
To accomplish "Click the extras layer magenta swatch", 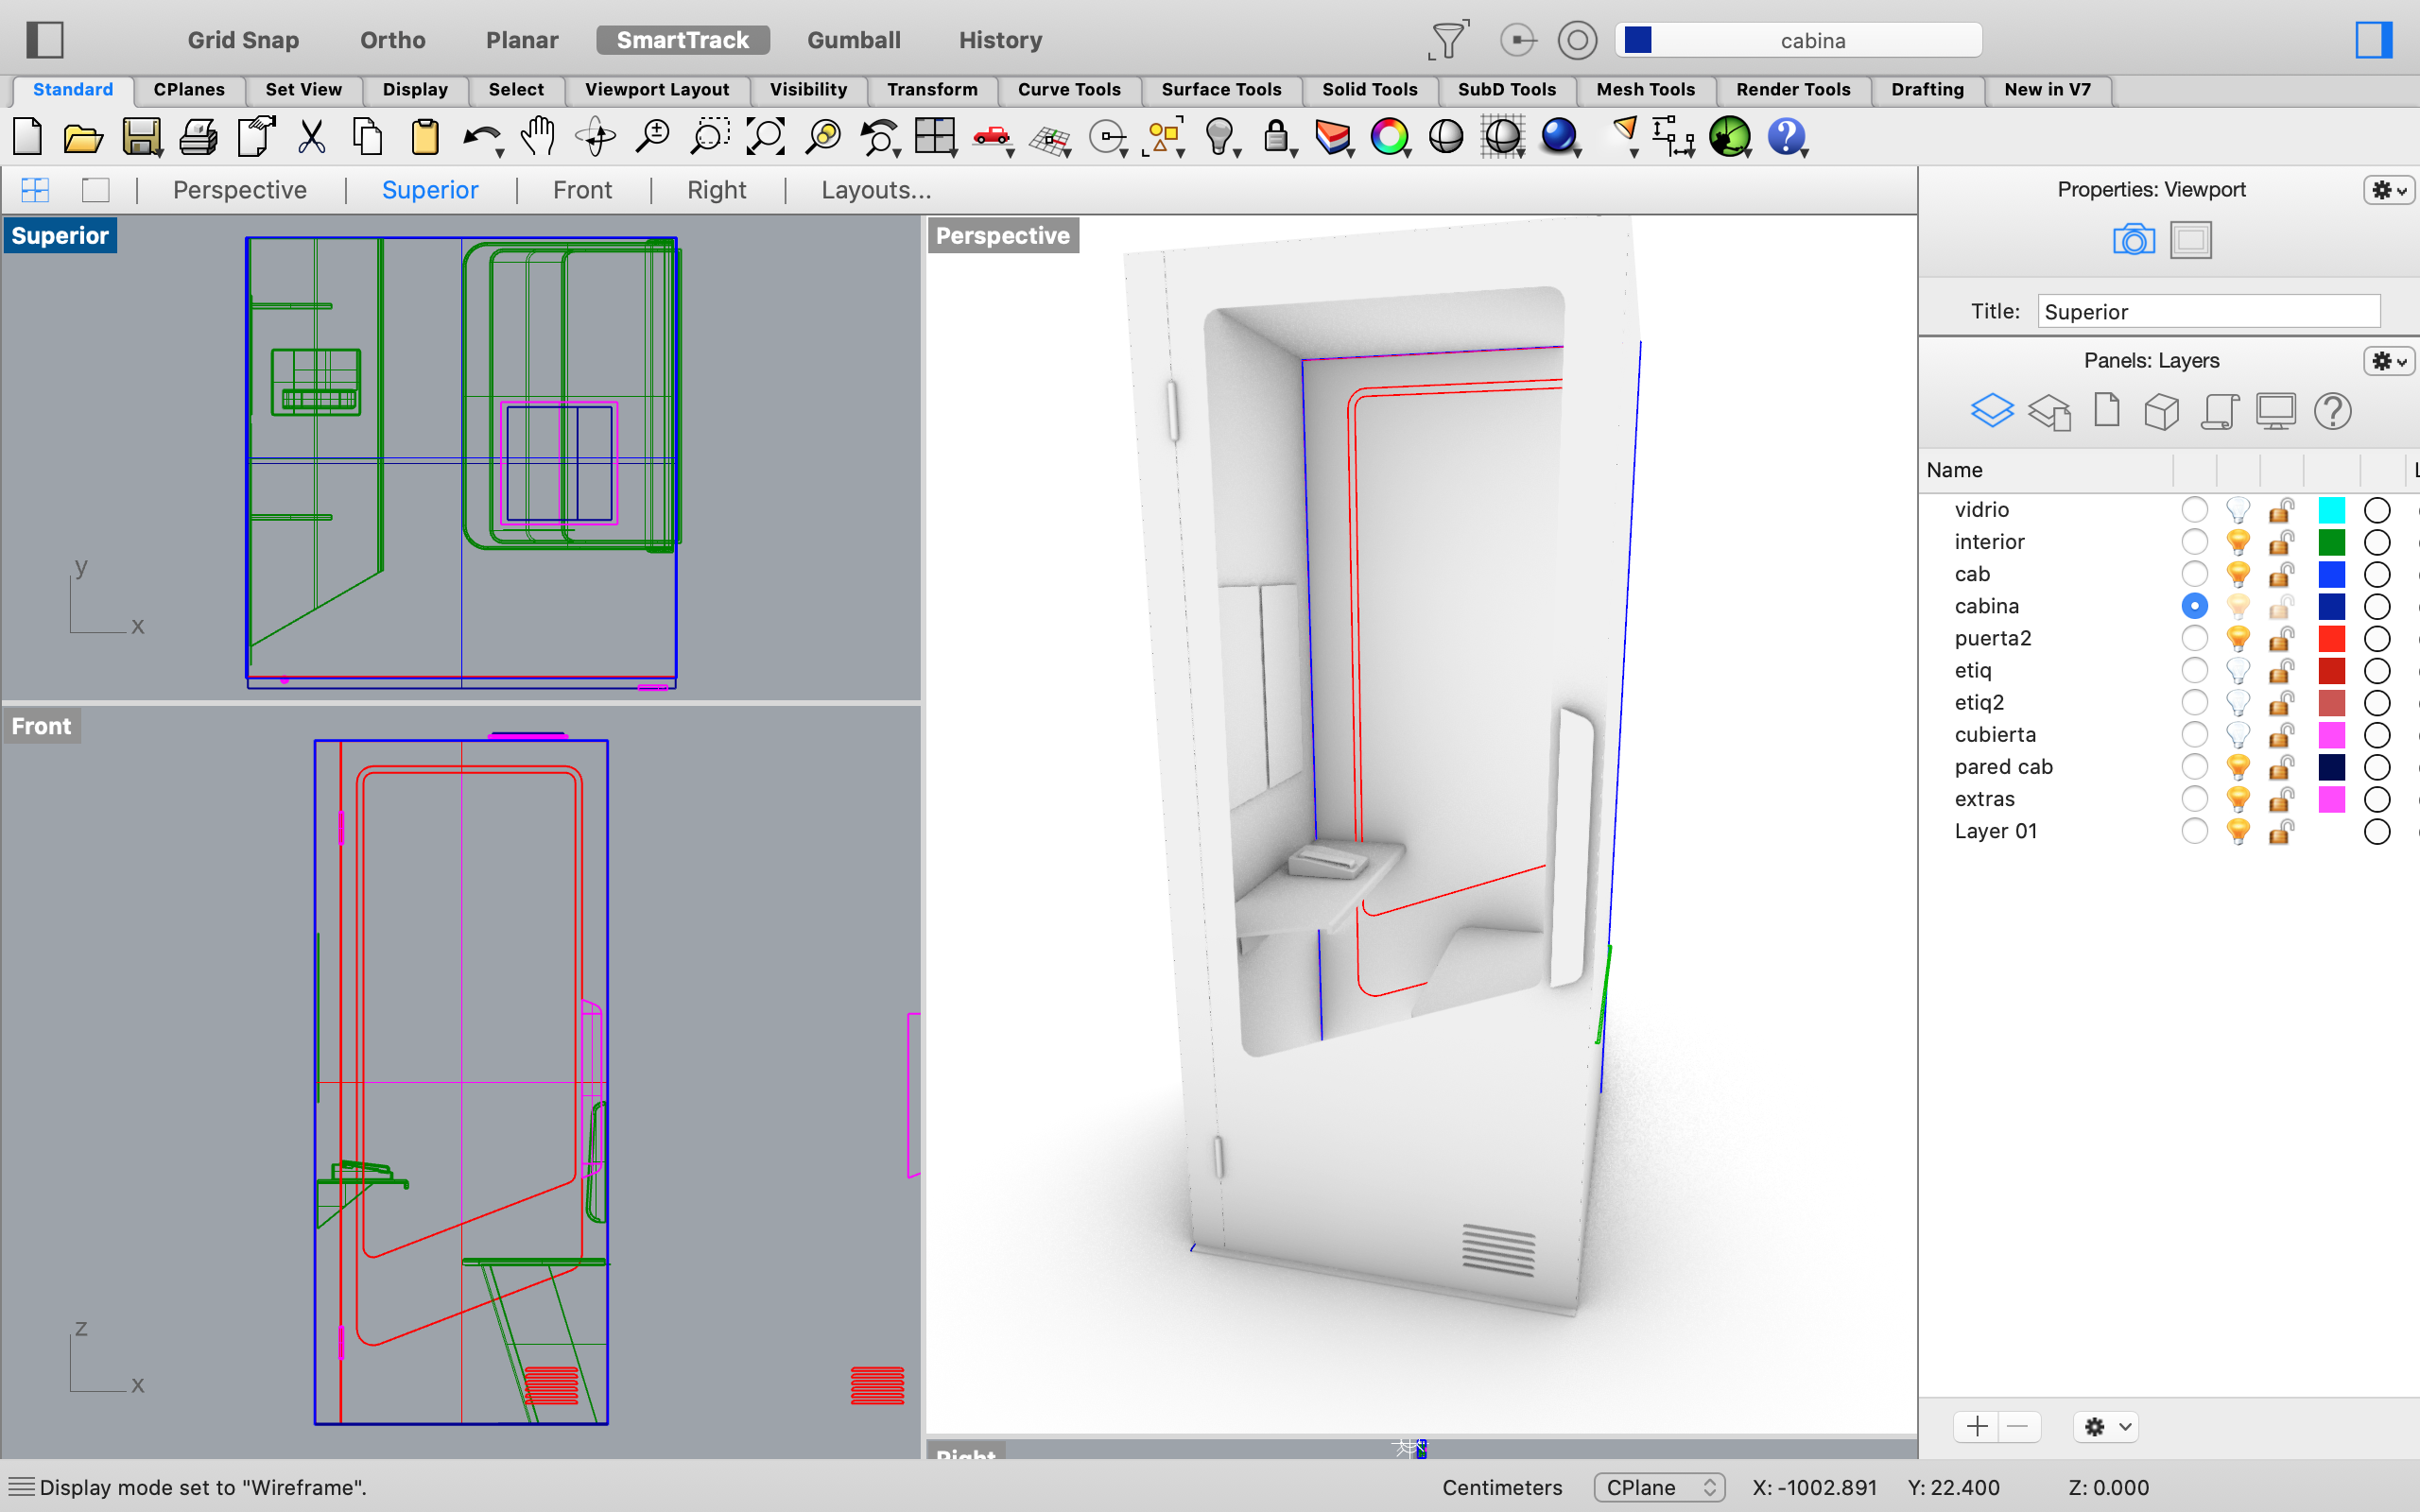I will (x=2331, y=799).
